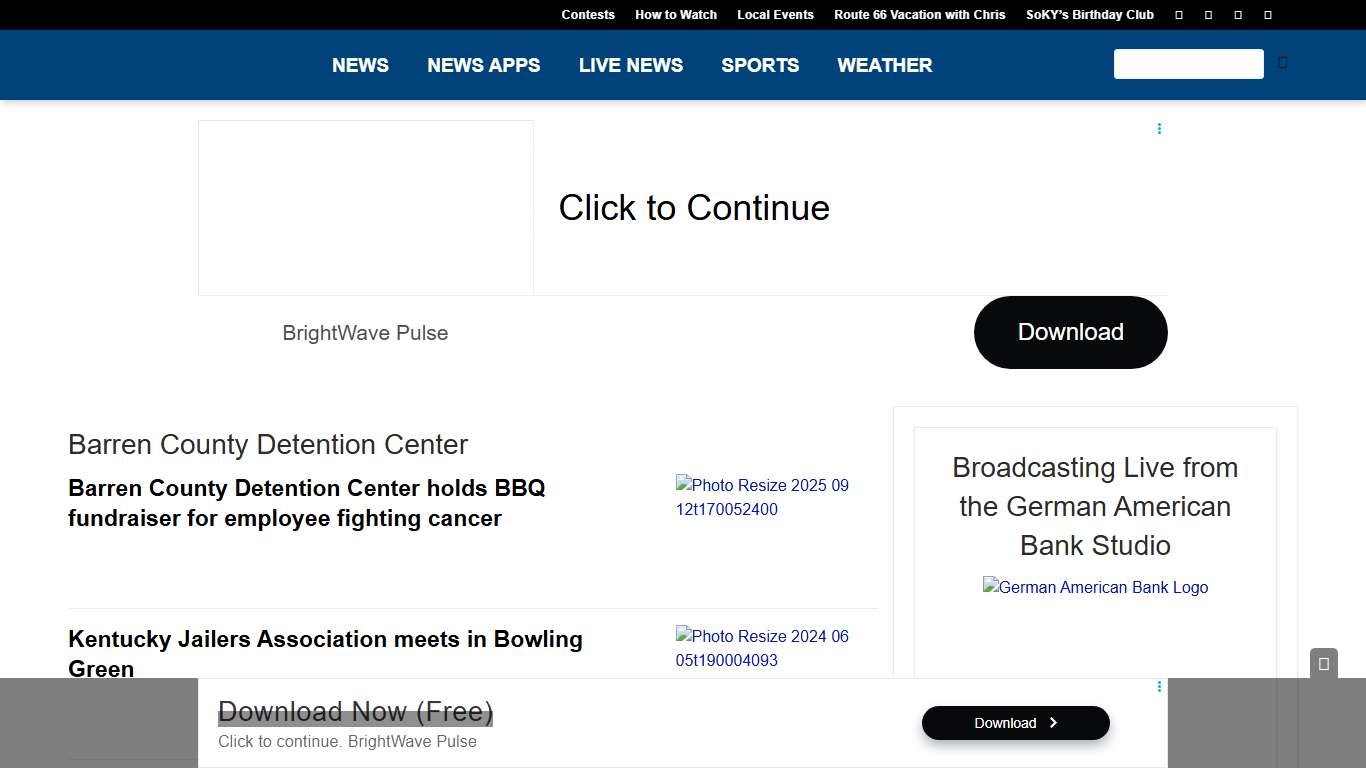Click the search icon beside the search box

point(1283,63)
